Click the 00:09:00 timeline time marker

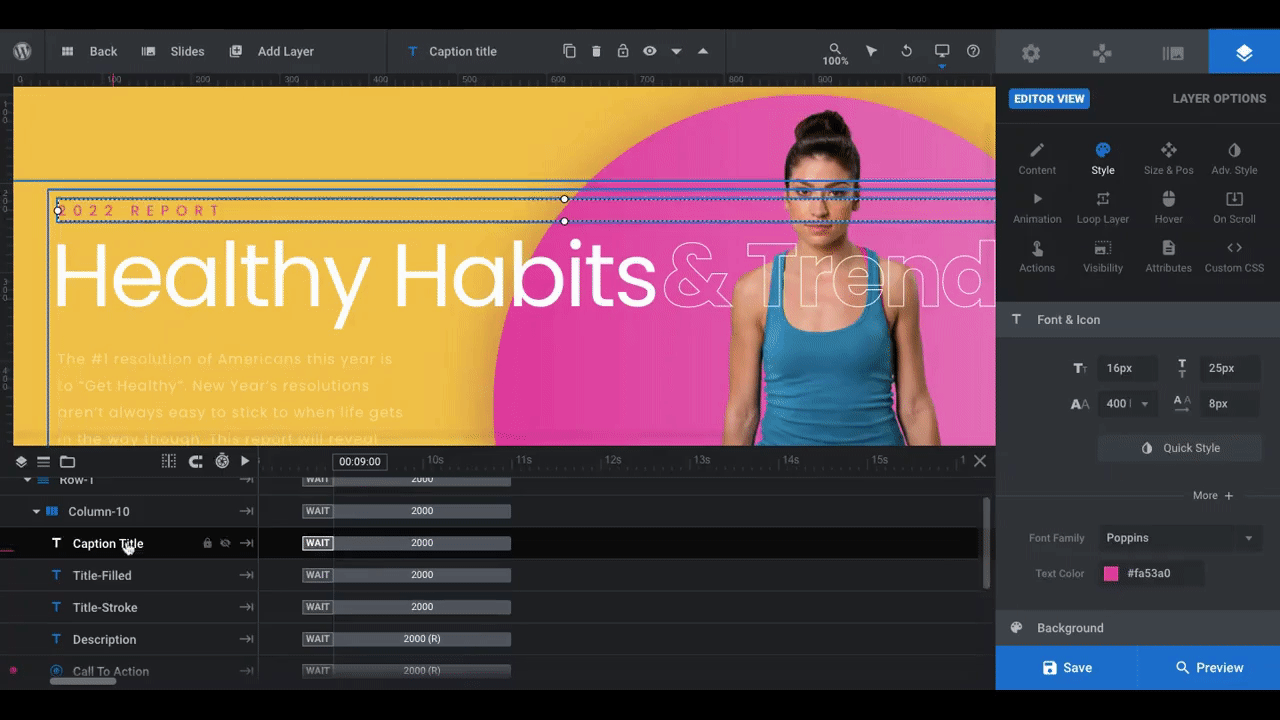tap(360, 461)
